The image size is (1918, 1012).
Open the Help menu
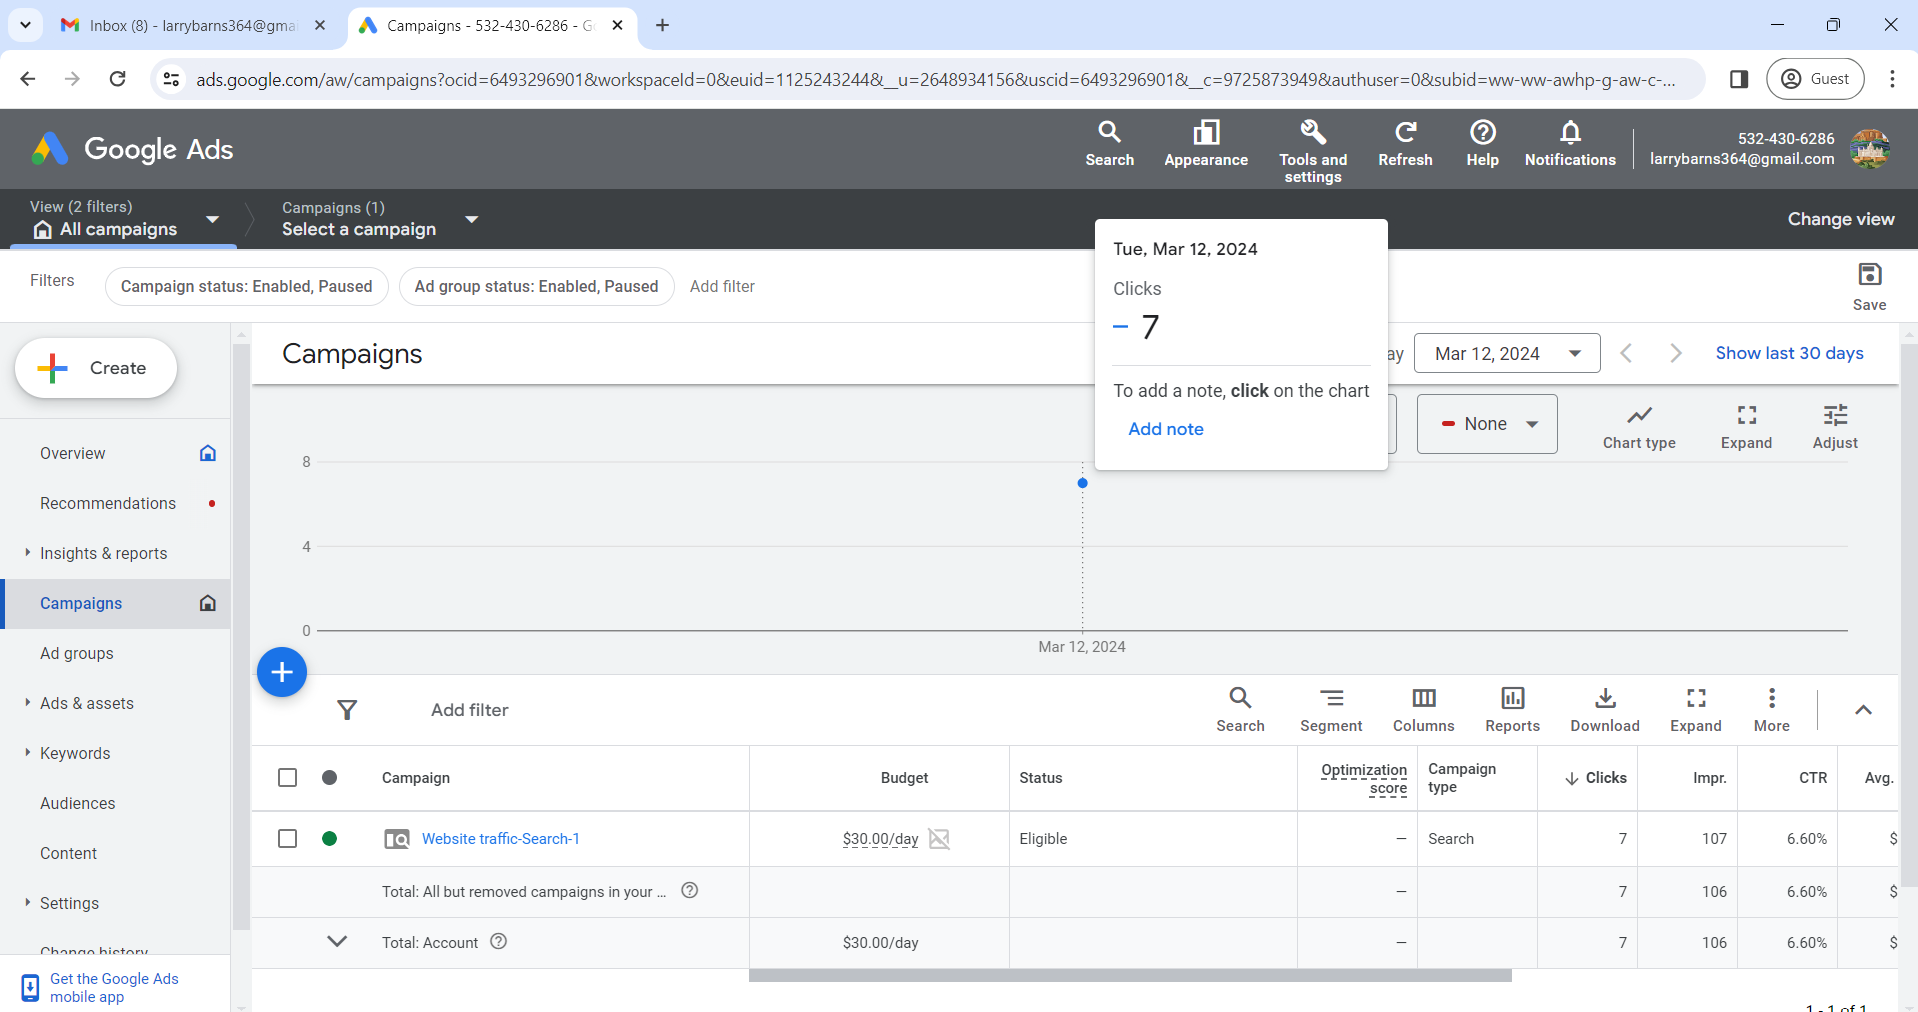pos(1482,144)
